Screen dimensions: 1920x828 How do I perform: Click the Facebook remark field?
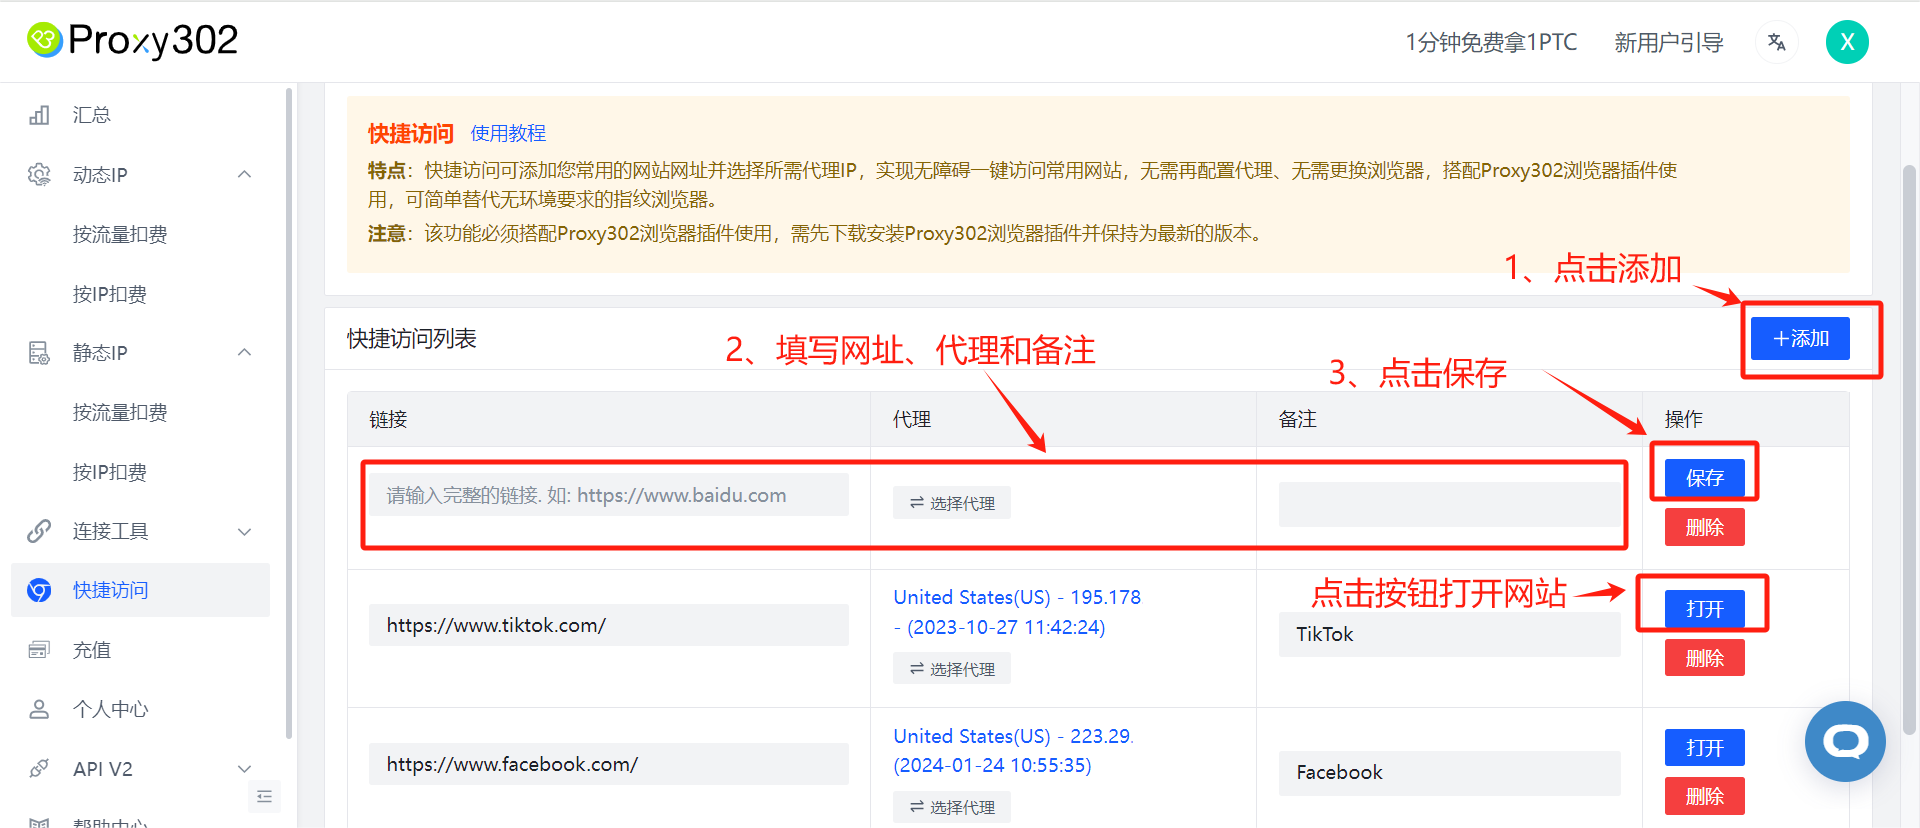coord(1449,772)
